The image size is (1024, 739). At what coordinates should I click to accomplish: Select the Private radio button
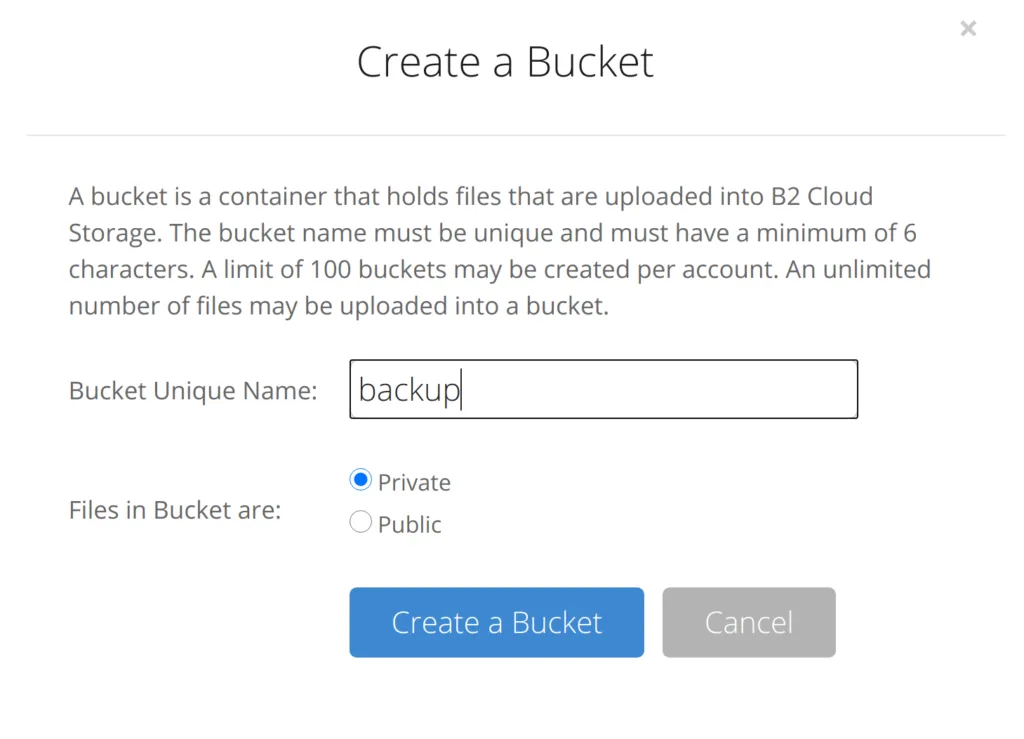tap(360, 481)
